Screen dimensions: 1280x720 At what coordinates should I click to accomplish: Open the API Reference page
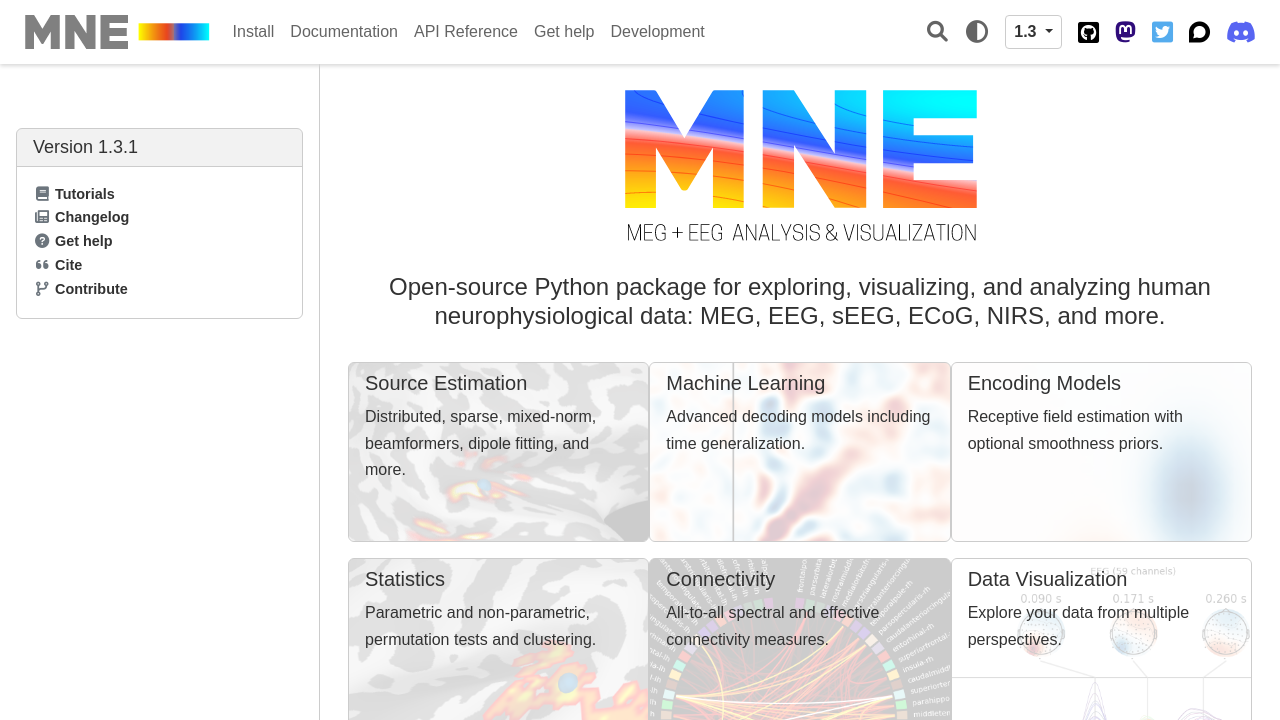tap(466, 32)
